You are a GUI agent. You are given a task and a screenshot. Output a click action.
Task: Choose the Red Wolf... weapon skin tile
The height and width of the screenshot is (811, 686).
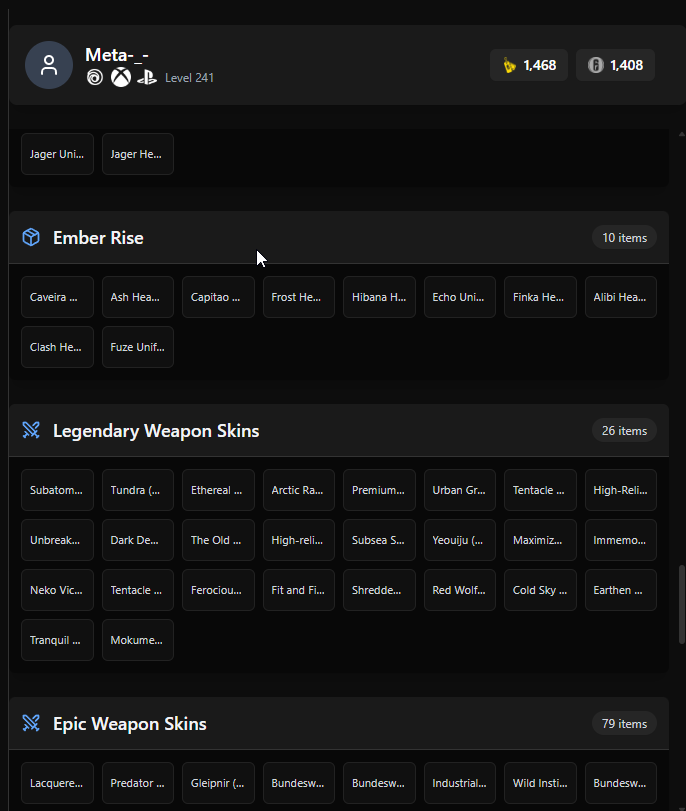click(x=459, y=590)
